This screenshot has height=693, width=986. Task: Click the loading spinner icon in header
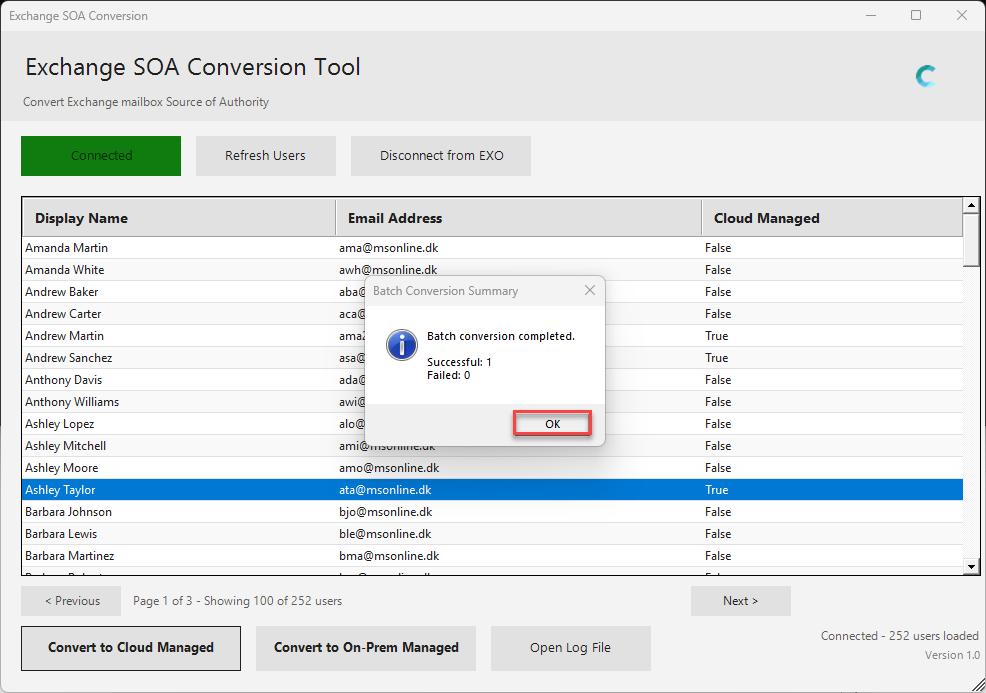pos(926,76)
